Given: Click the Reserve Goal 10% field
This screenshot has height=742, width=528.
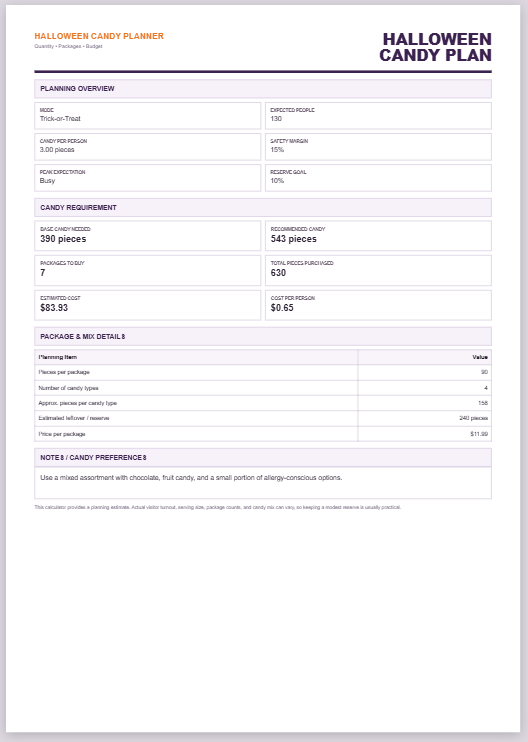Looking at the screenshot, I should tap(378, 178).
